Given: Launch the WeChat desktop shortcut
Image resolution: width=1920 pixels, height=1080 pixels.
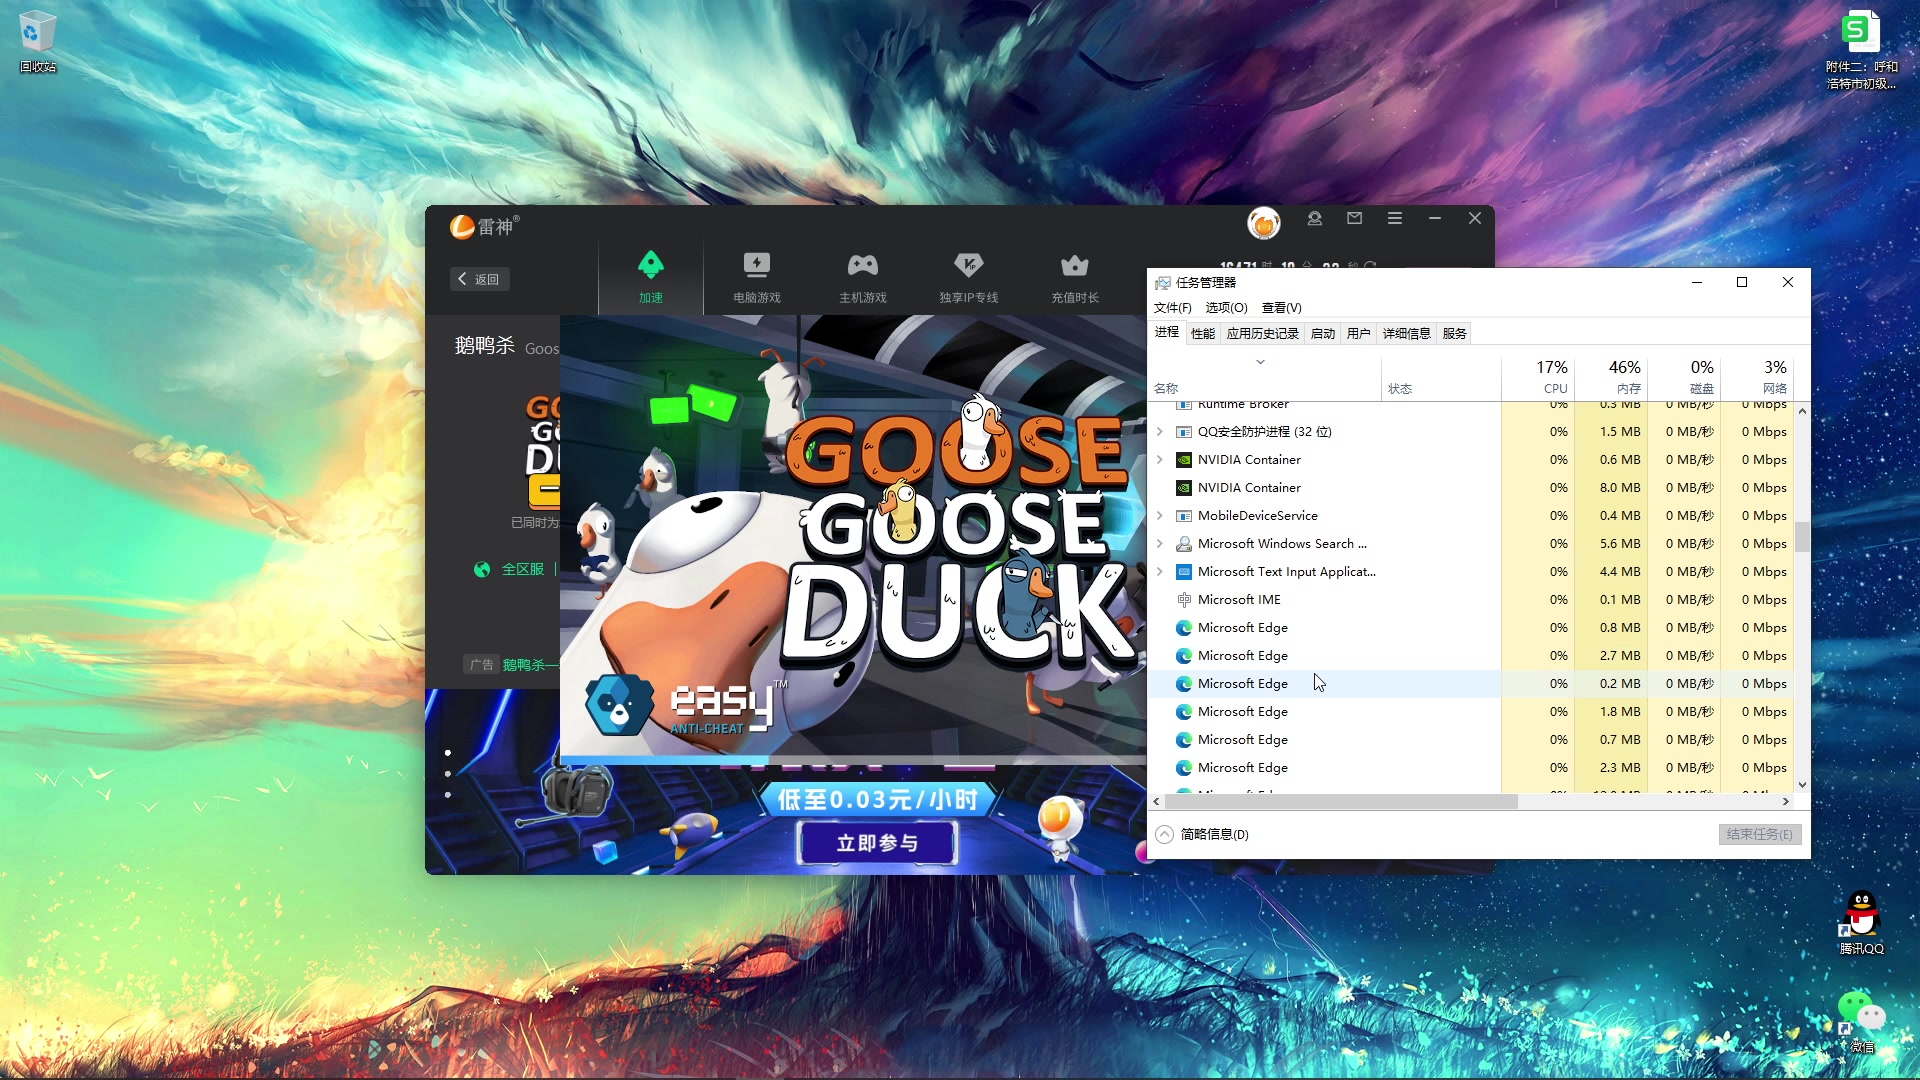Looking at the screenshot, I should tap(1861, 1021).
